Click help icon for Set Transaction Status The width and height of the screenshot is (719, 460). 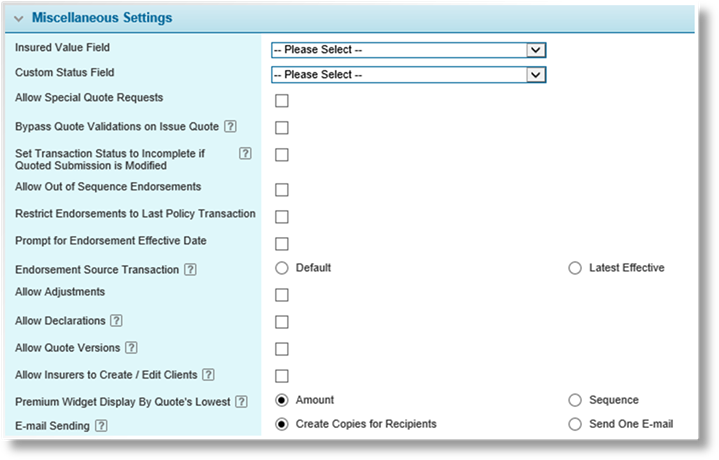pos(245,153)
